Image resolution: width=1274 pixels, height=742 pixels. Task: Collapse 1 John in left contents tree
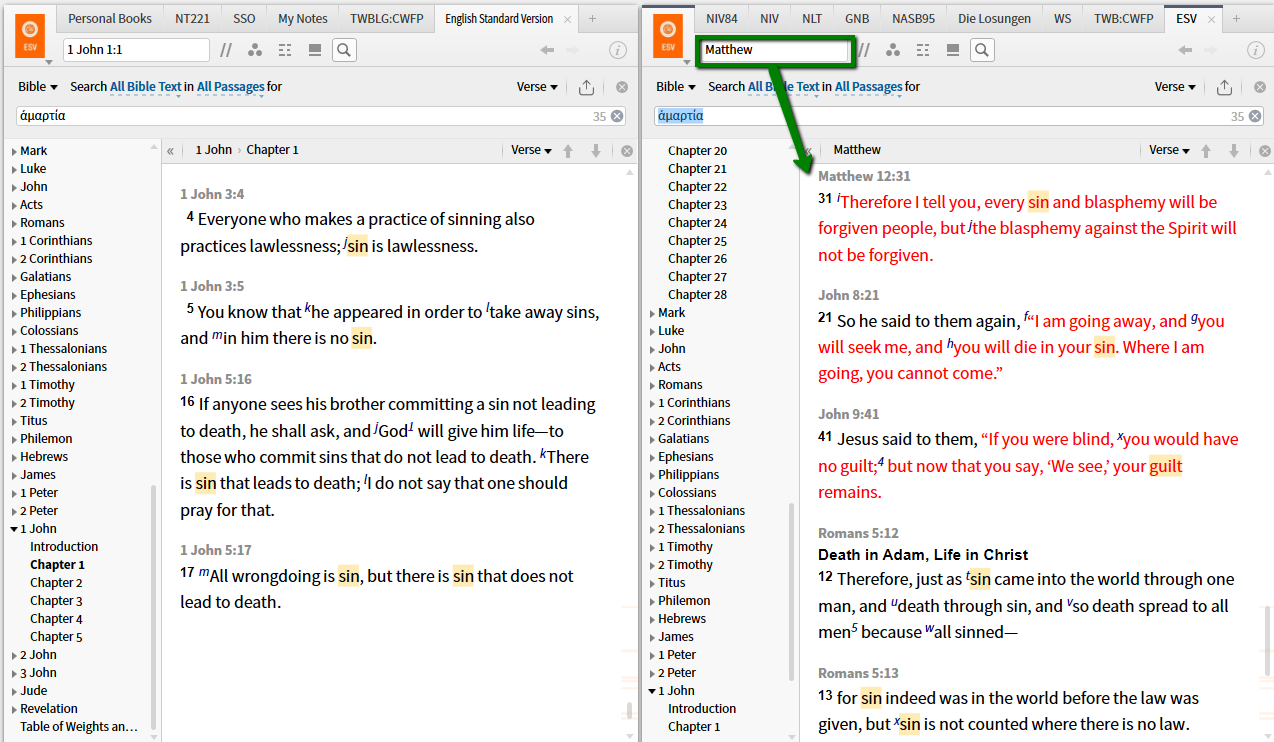[x=14, y=529]
